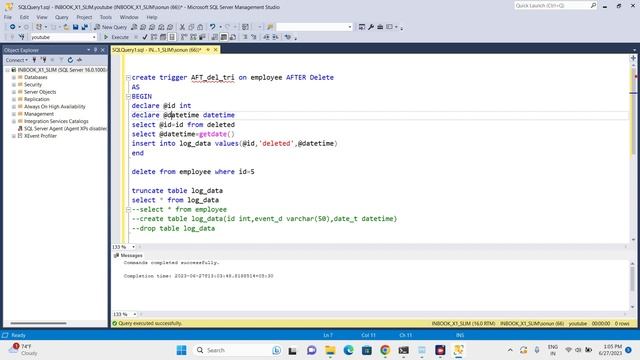Click the Toolbox icon near wrench
The width and height of the screenshot is (640, 360).
coord(380,27)
